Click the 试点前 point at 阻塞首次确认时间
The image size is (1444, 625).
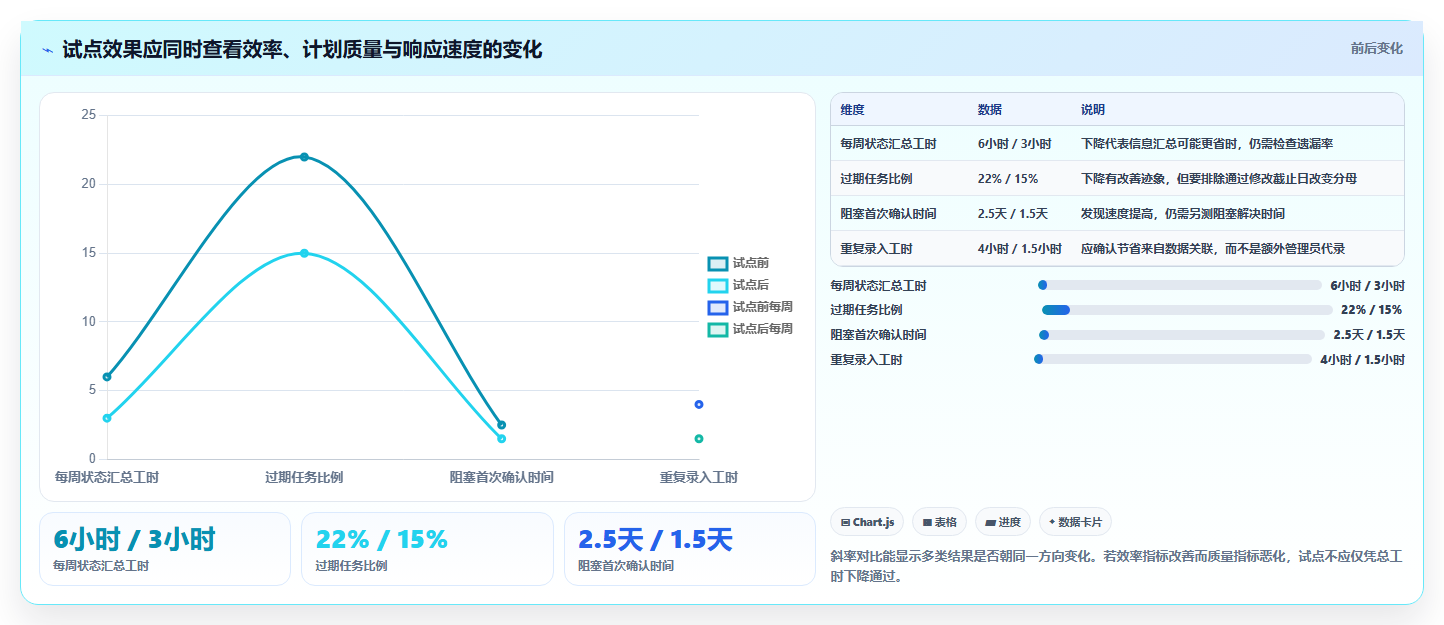[x=502, y=425]
